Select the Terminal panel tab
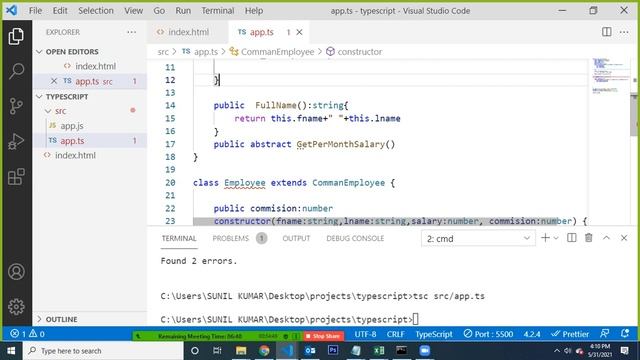This screenshot has height=360, width=640. (x=179, y=238)
